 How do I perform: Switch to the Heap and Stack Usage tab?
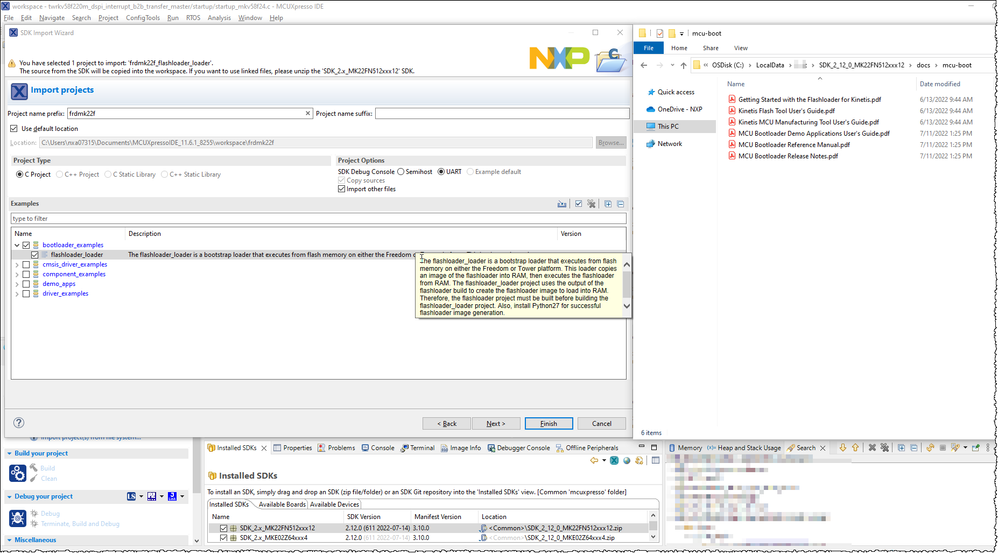743,448
